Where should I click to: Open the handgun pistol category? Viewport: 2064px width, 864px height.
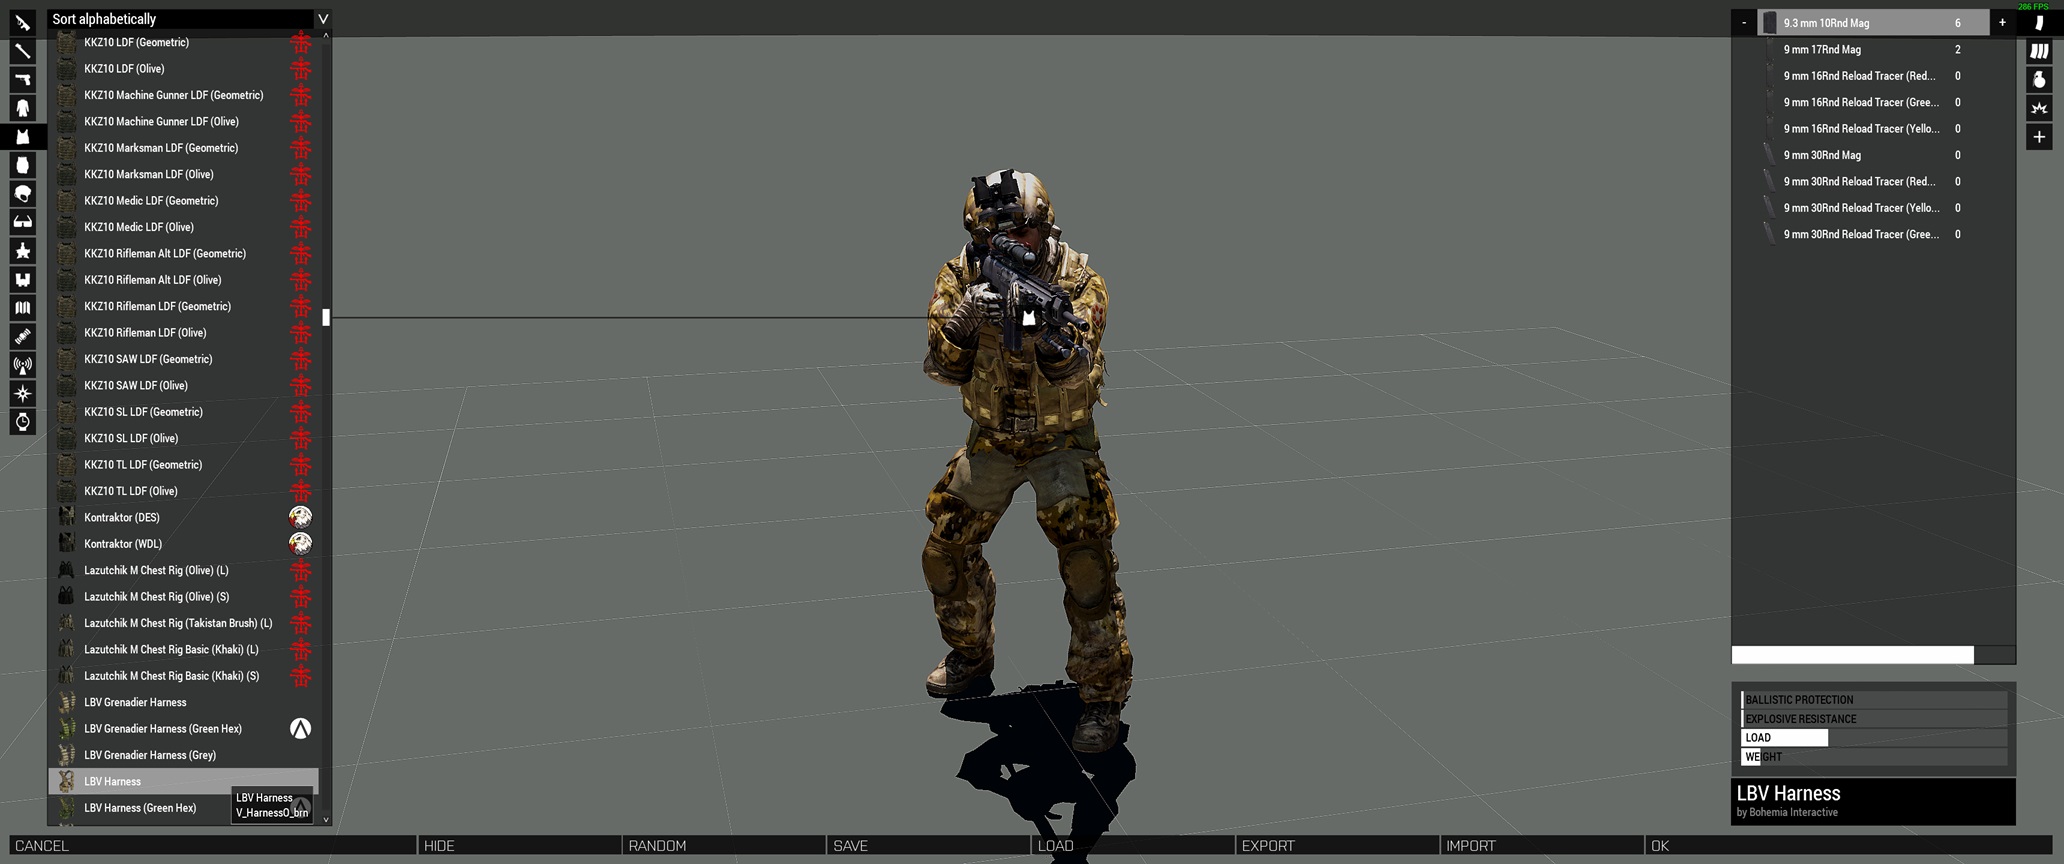[22, 79]
